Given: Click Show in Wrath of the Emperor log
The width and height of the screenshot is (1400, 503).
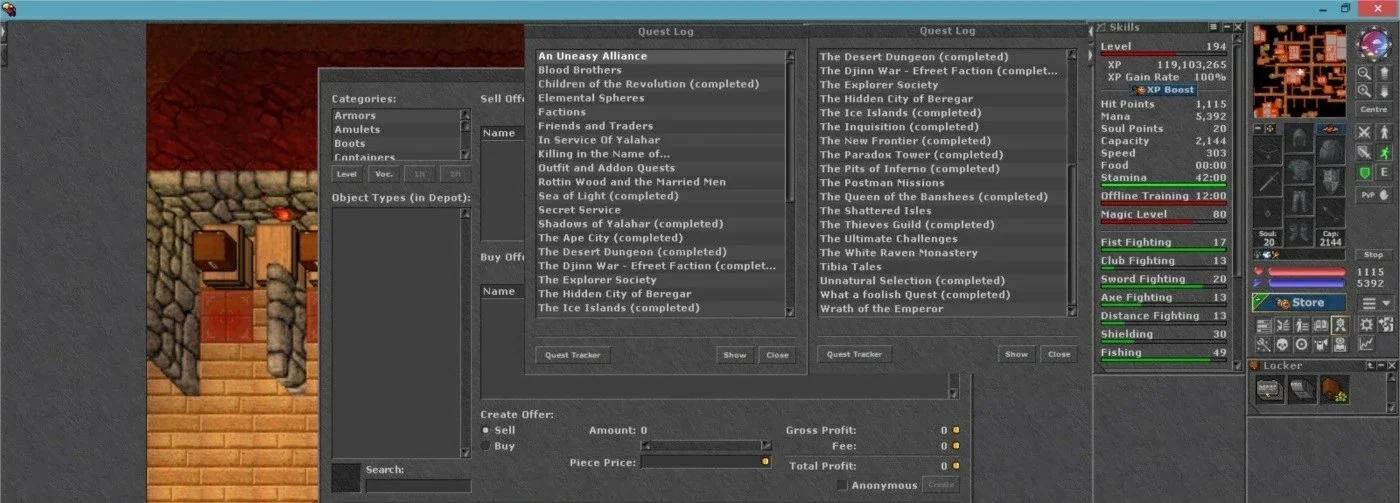Looking at the screenshot, I should click(x=1016, y=354).
